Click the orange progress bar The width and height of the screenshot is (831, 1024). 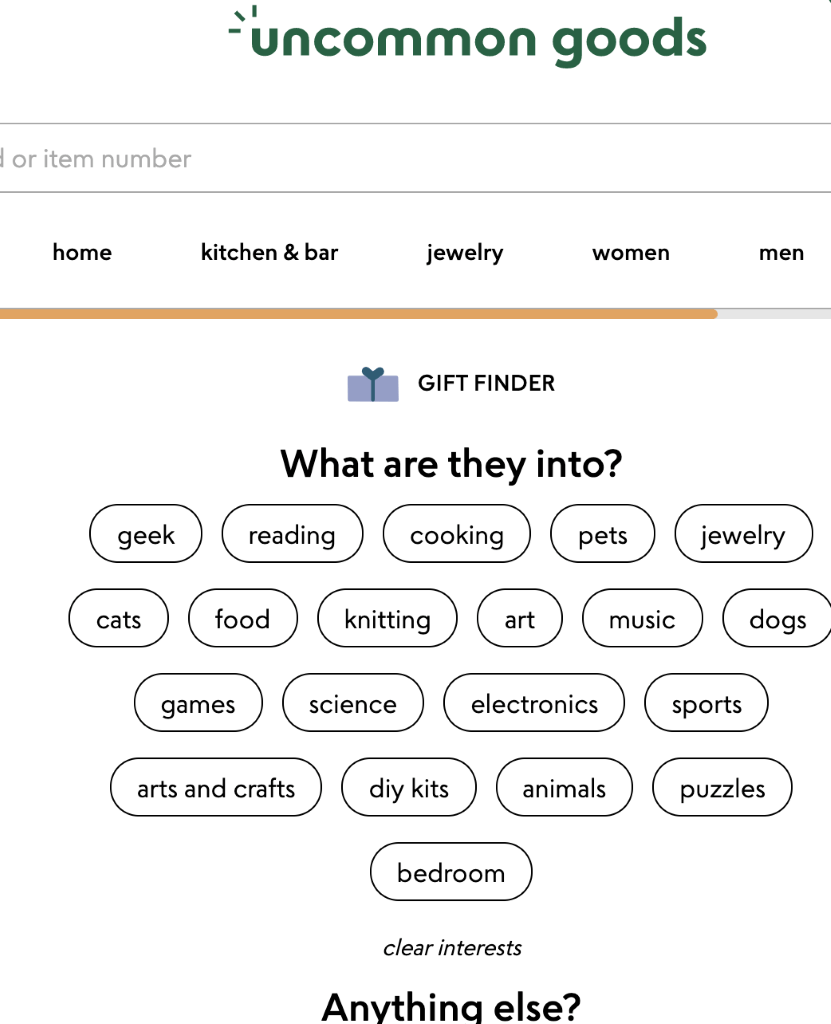point(358,314)
